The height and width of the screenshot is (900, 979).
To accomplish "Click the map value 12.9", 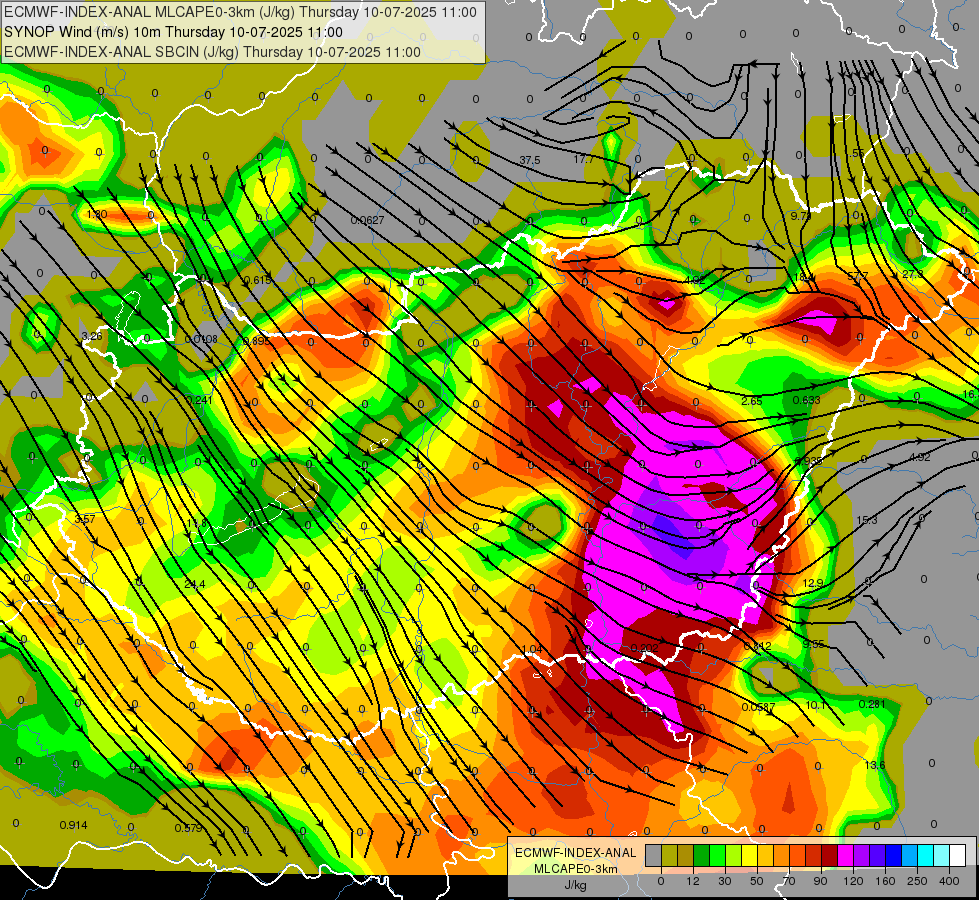I will [813, 583].
